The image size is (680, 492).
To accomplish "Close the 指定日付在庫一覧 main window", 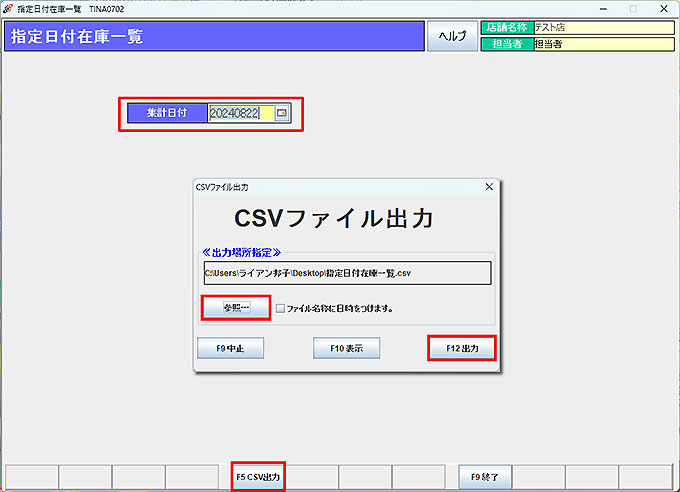I will point(664,9).
